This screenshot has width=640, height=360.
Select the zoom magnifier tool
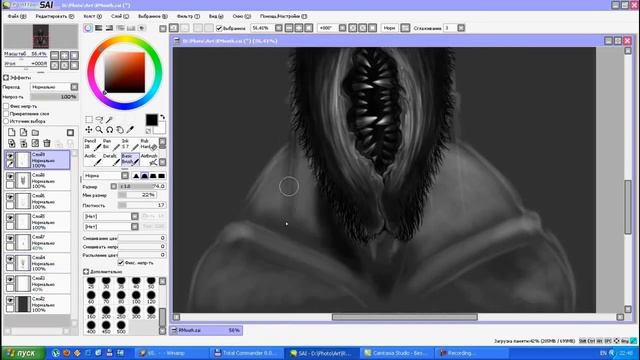(x=99, y=129)
